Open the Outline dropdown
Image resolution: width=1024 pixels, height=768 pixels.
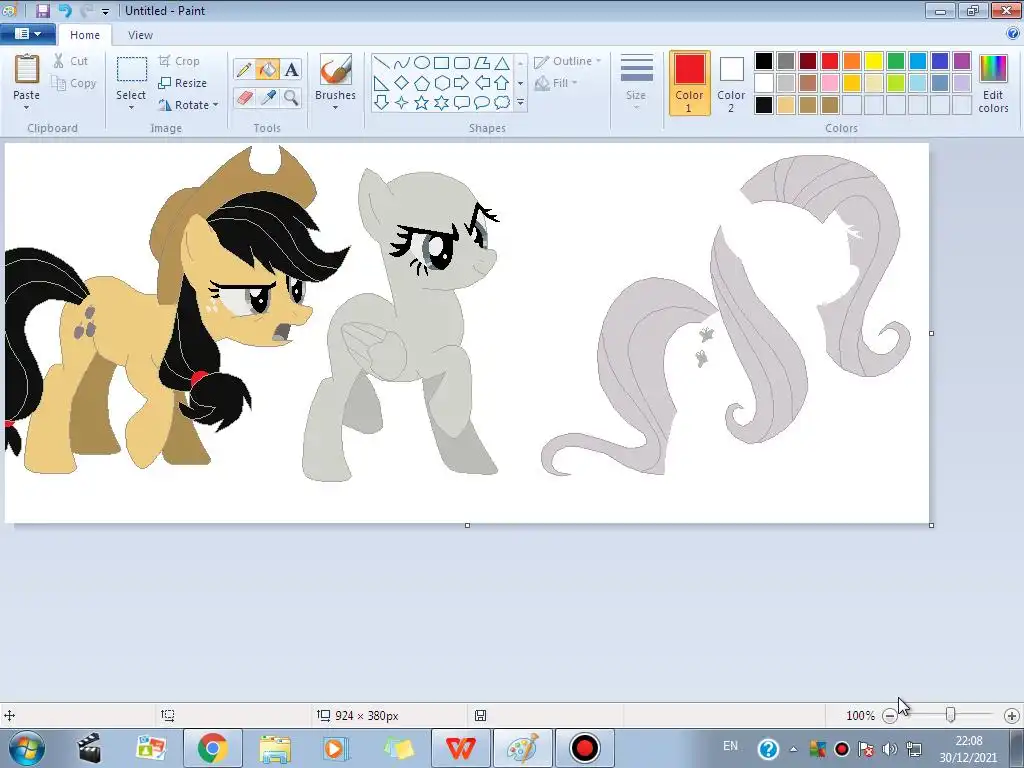pos(568,61)
